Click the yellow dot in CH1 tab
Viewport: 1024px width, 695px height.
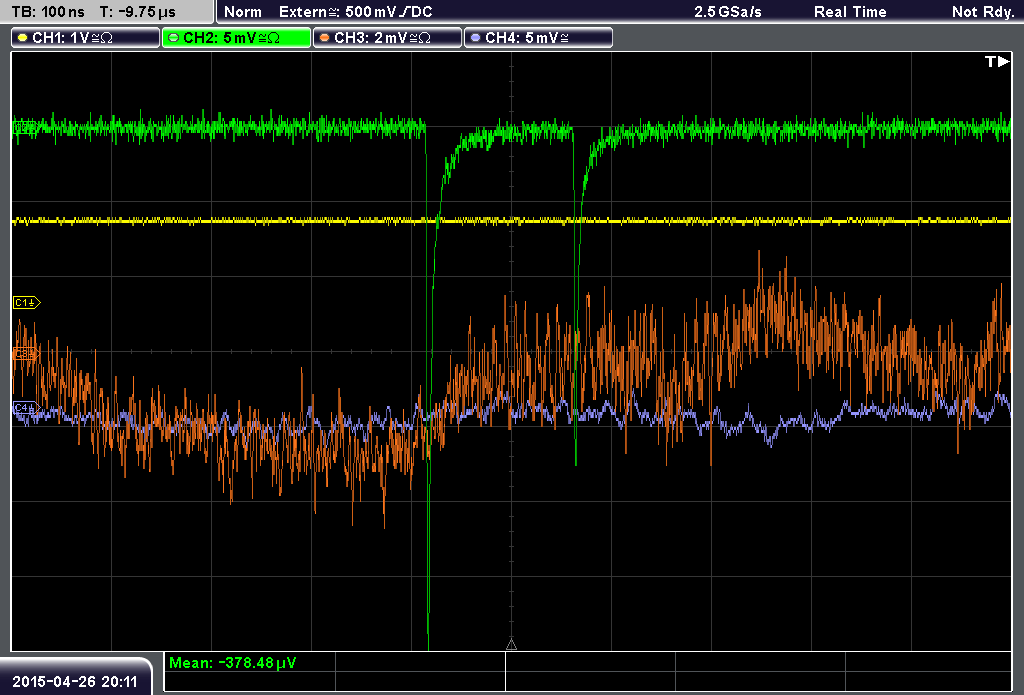[22, 38]
